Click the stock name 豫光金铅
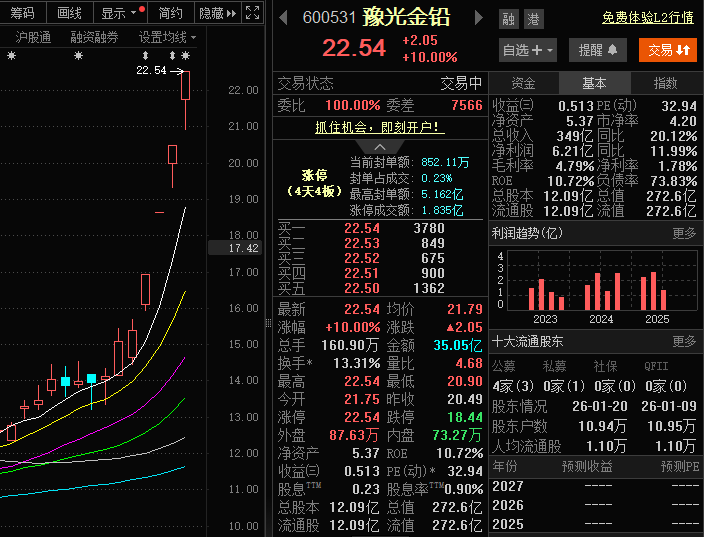 (406, 18)
